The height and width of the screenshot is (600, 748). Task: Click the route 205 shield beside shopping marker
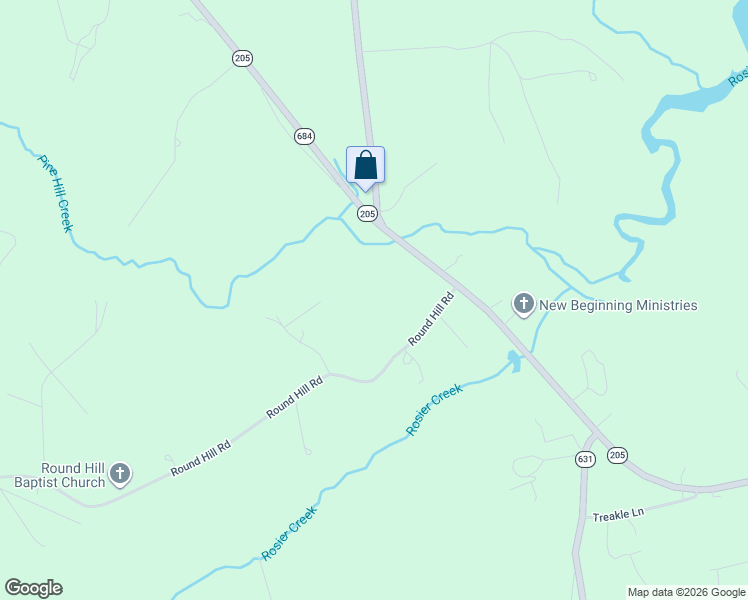point(367,214)
